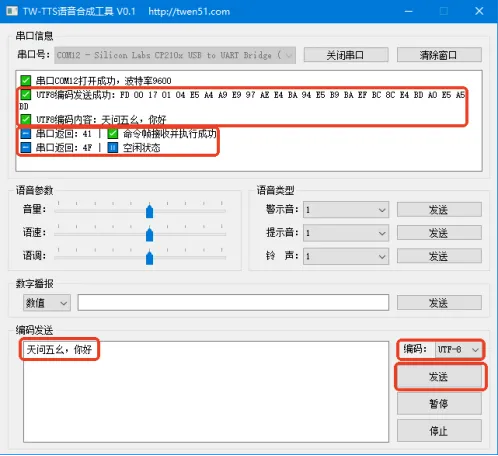Screen dimensions: 498x456
Task: Click the http://twen51.com title text
Action: (x=189, y=12)
